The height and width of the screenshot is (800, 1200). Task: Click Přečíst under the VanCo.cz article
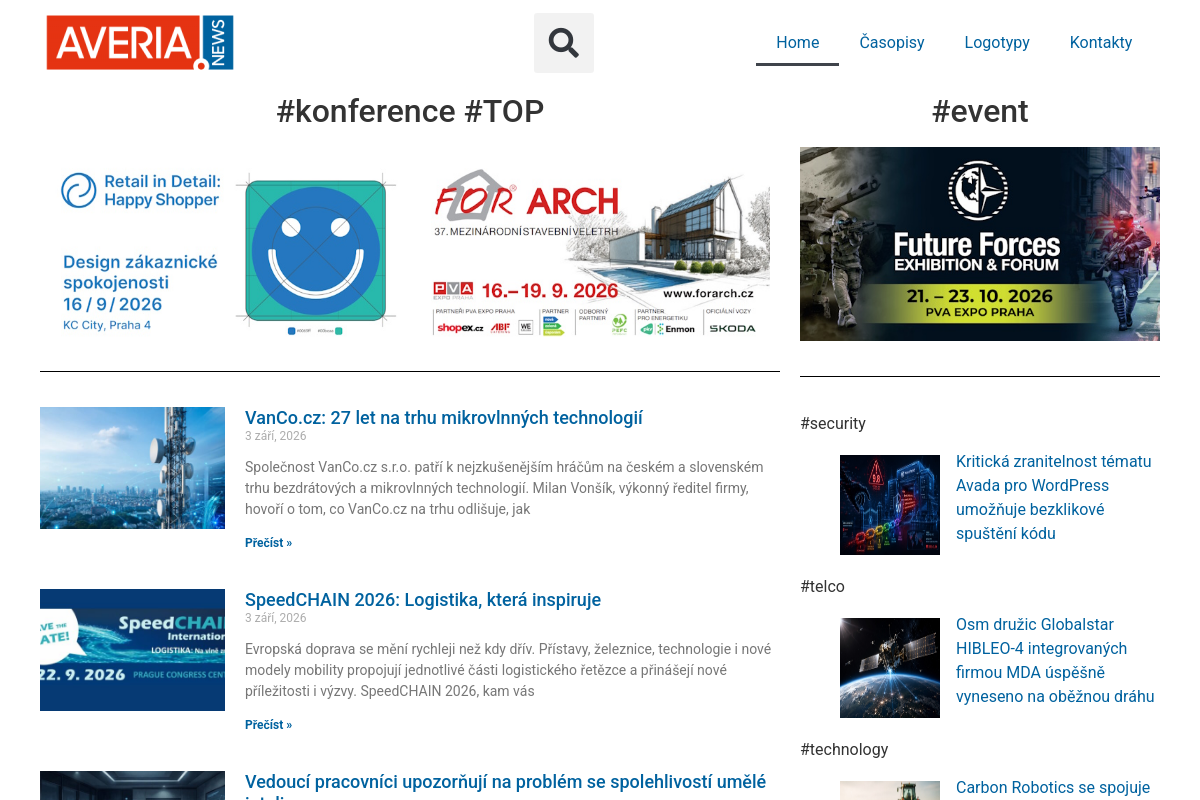pos(268,543)
